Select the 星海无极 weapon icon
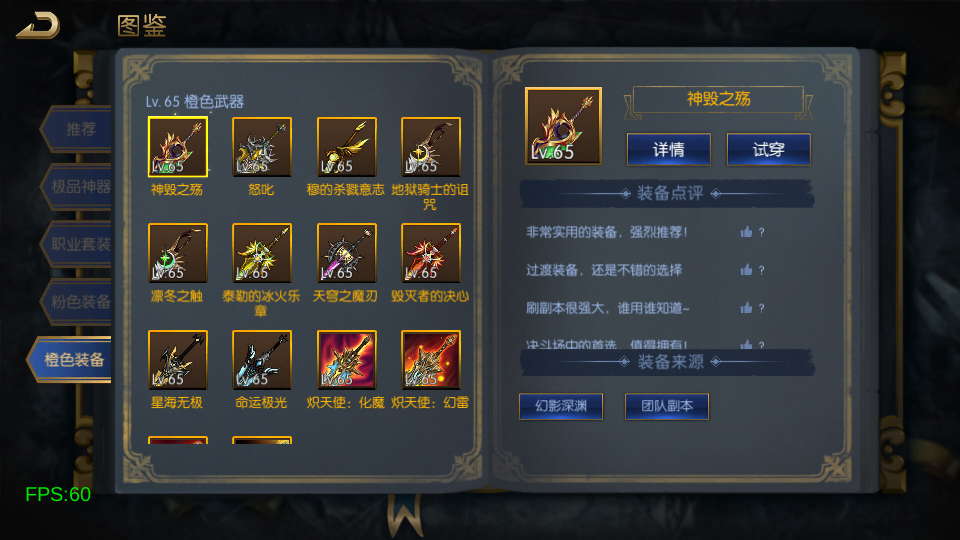The image size is (960, 540). [178, 360]
